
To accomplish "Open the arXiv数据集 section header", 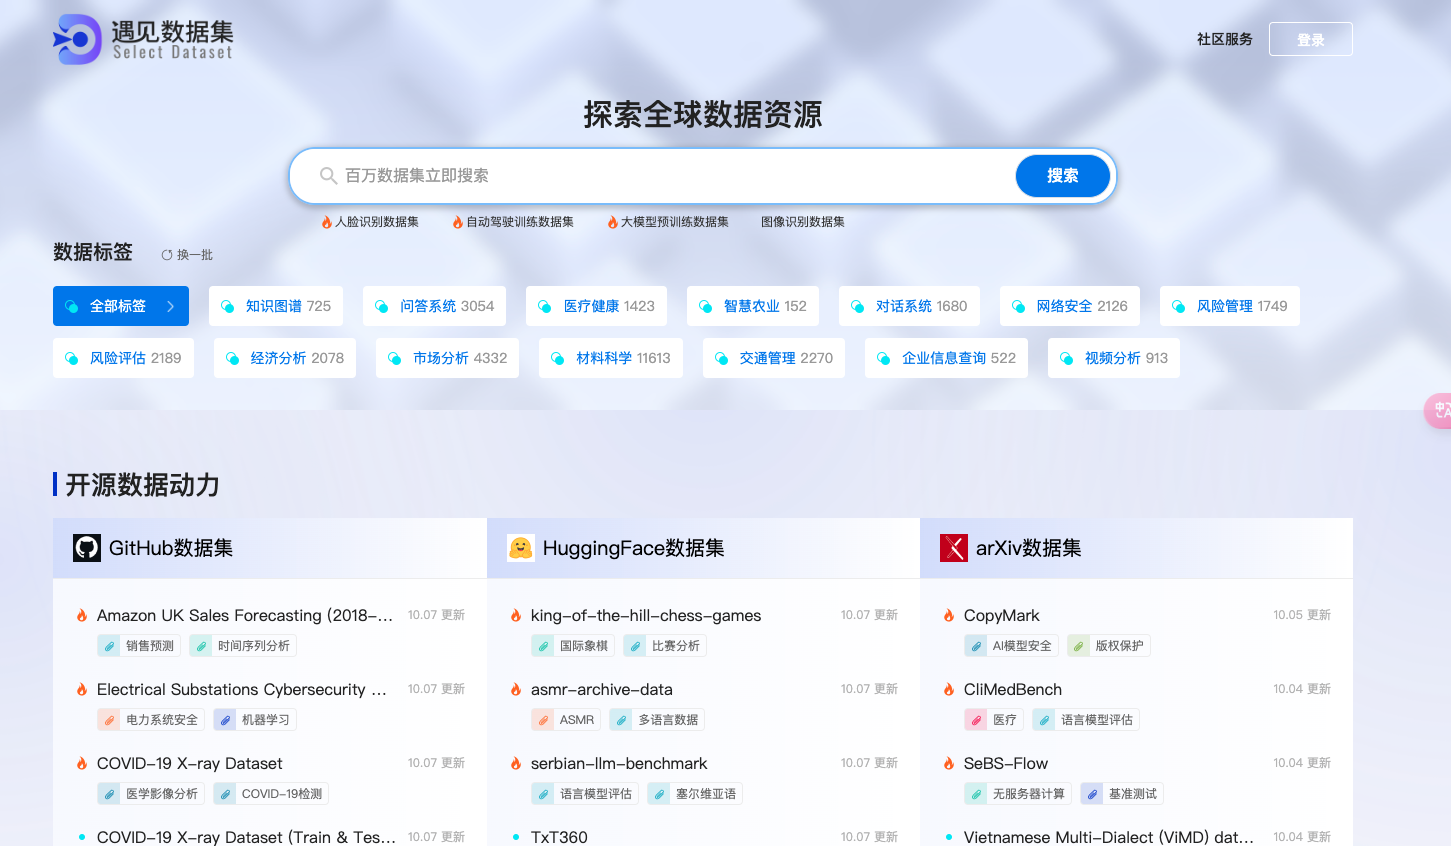I will (x=1136, y=548).
